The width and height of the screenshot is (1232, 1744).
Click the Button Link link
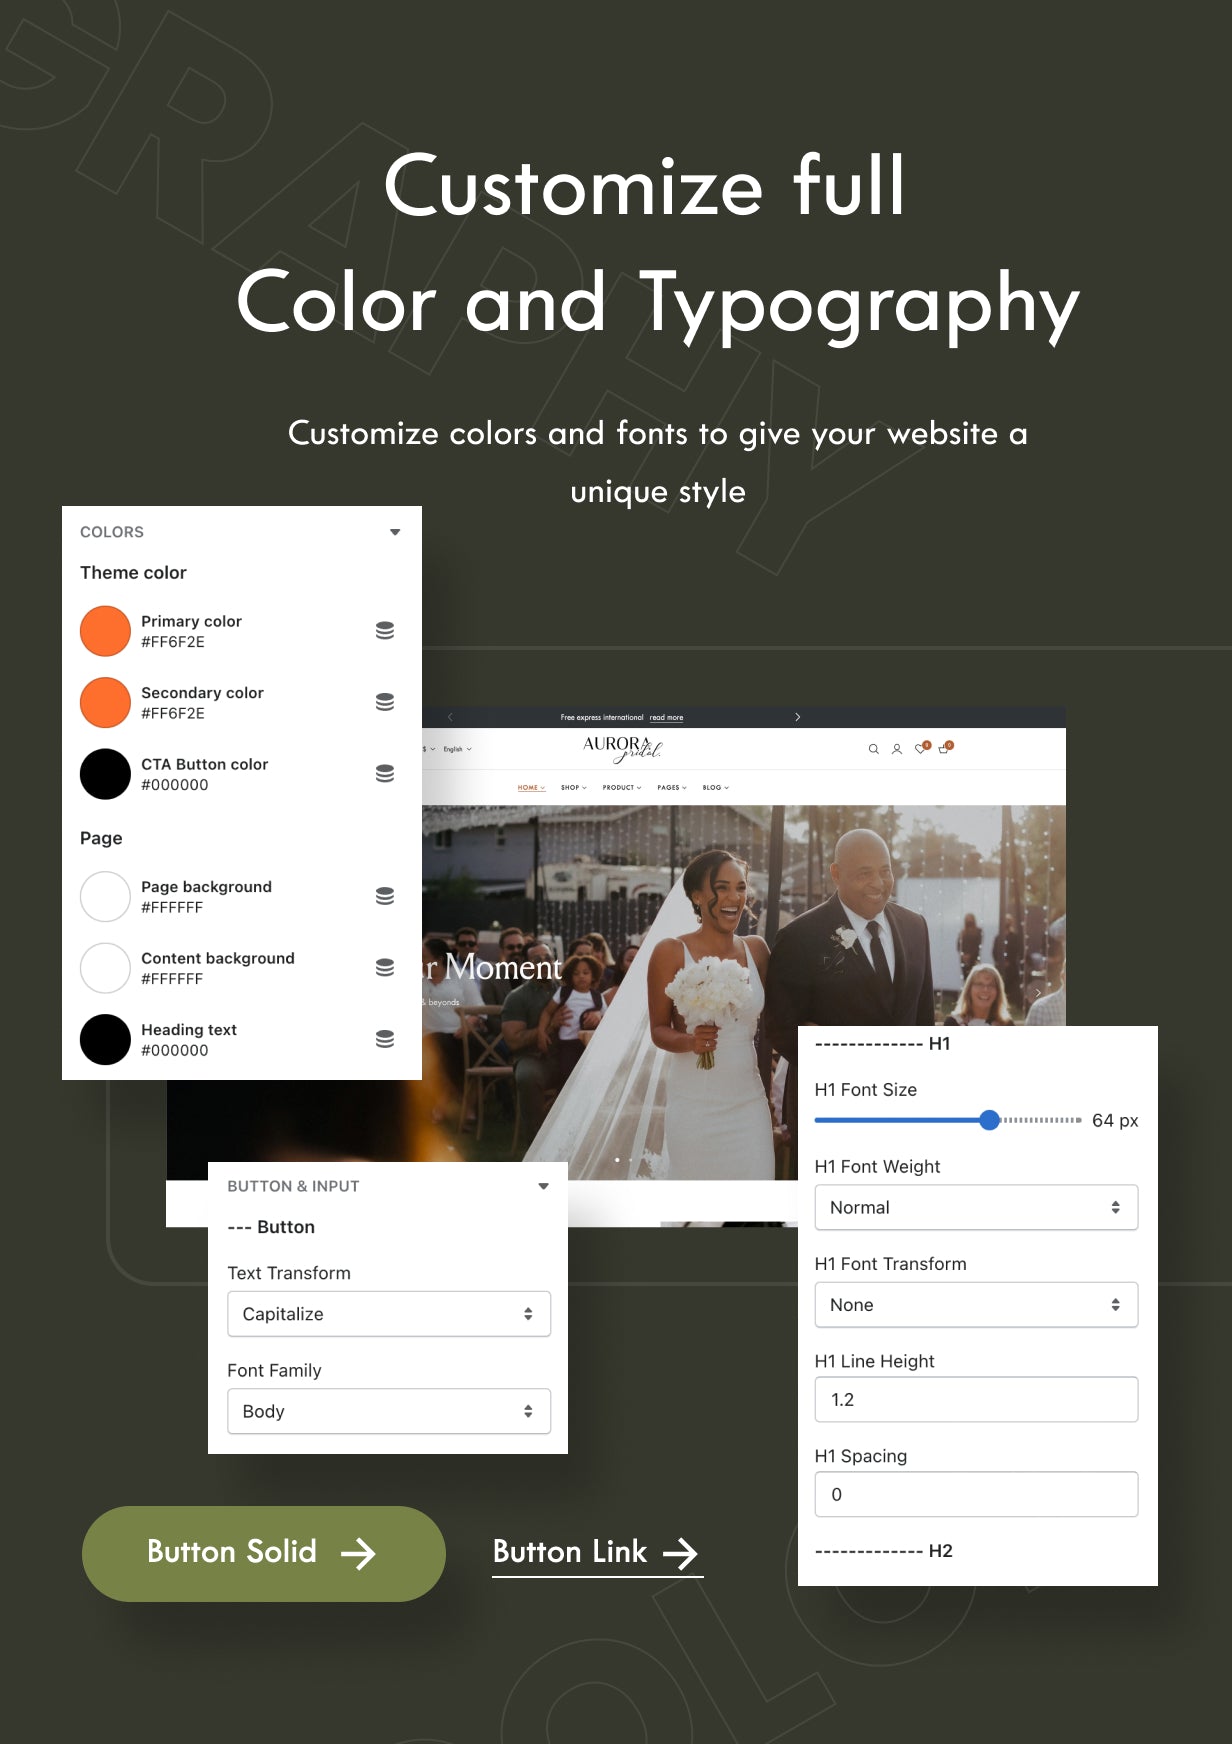[x=597, y=1553]
